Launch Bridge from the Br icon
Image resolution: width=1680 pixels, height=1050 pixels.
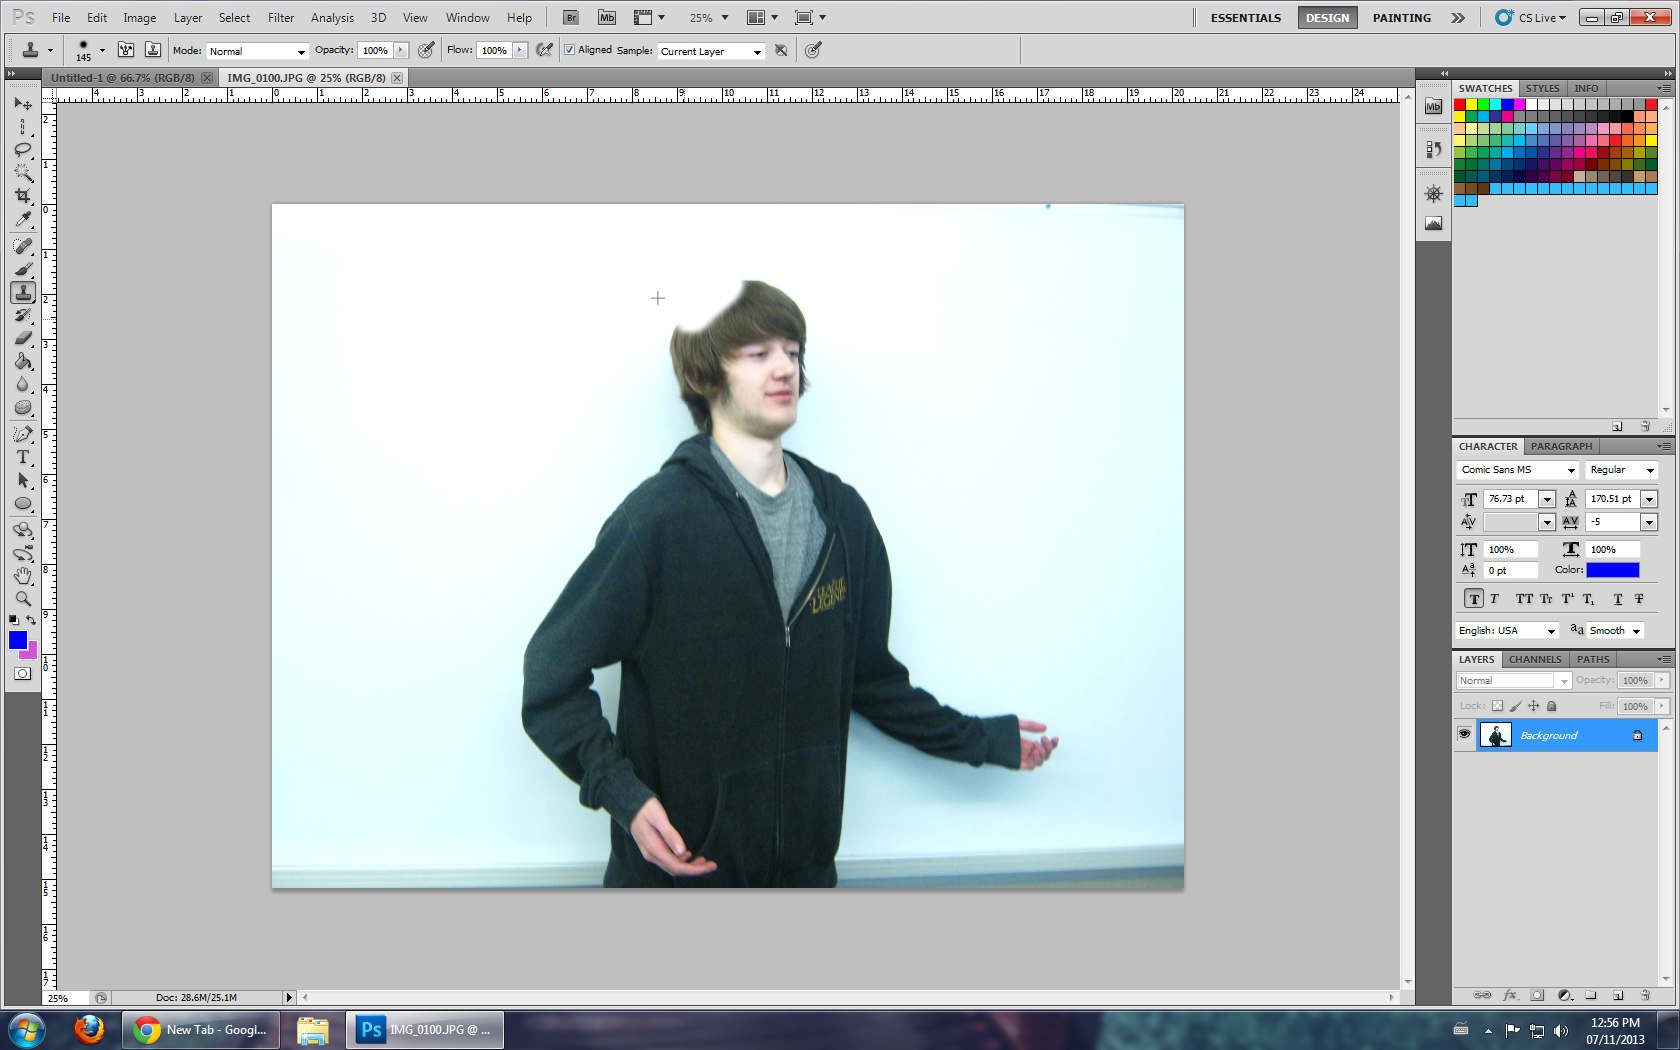click(571, 17)
